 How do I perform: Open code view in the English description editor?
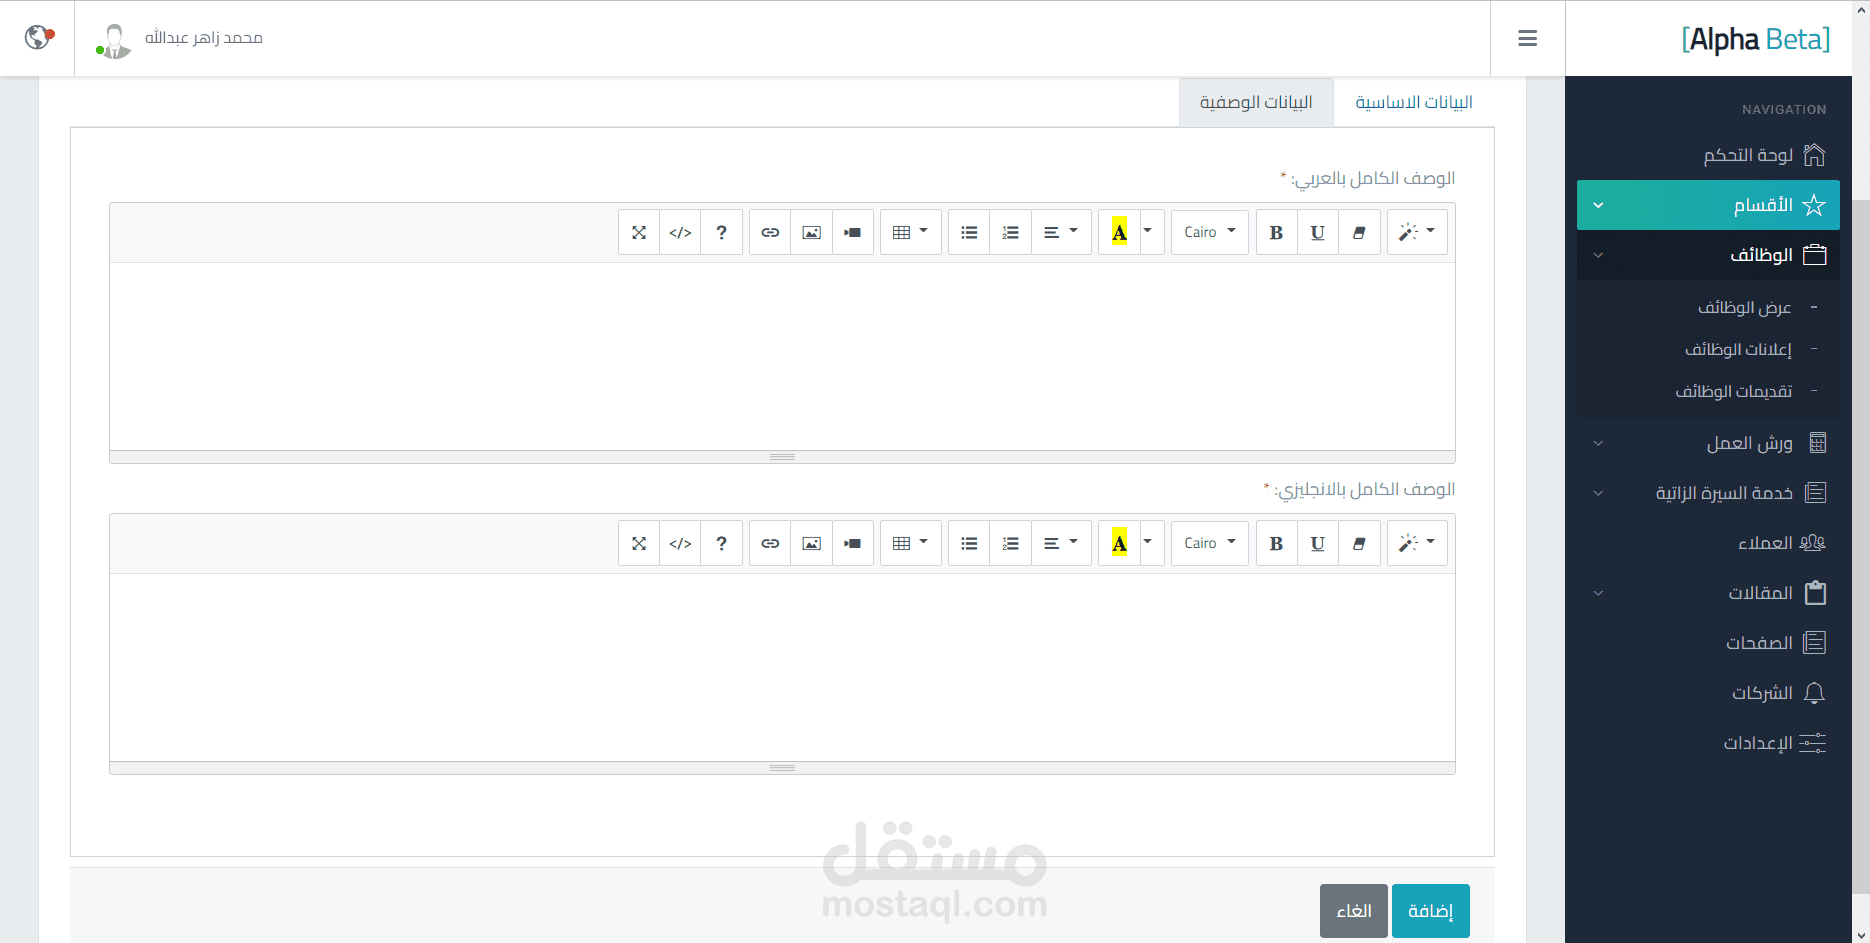point(680,543)
